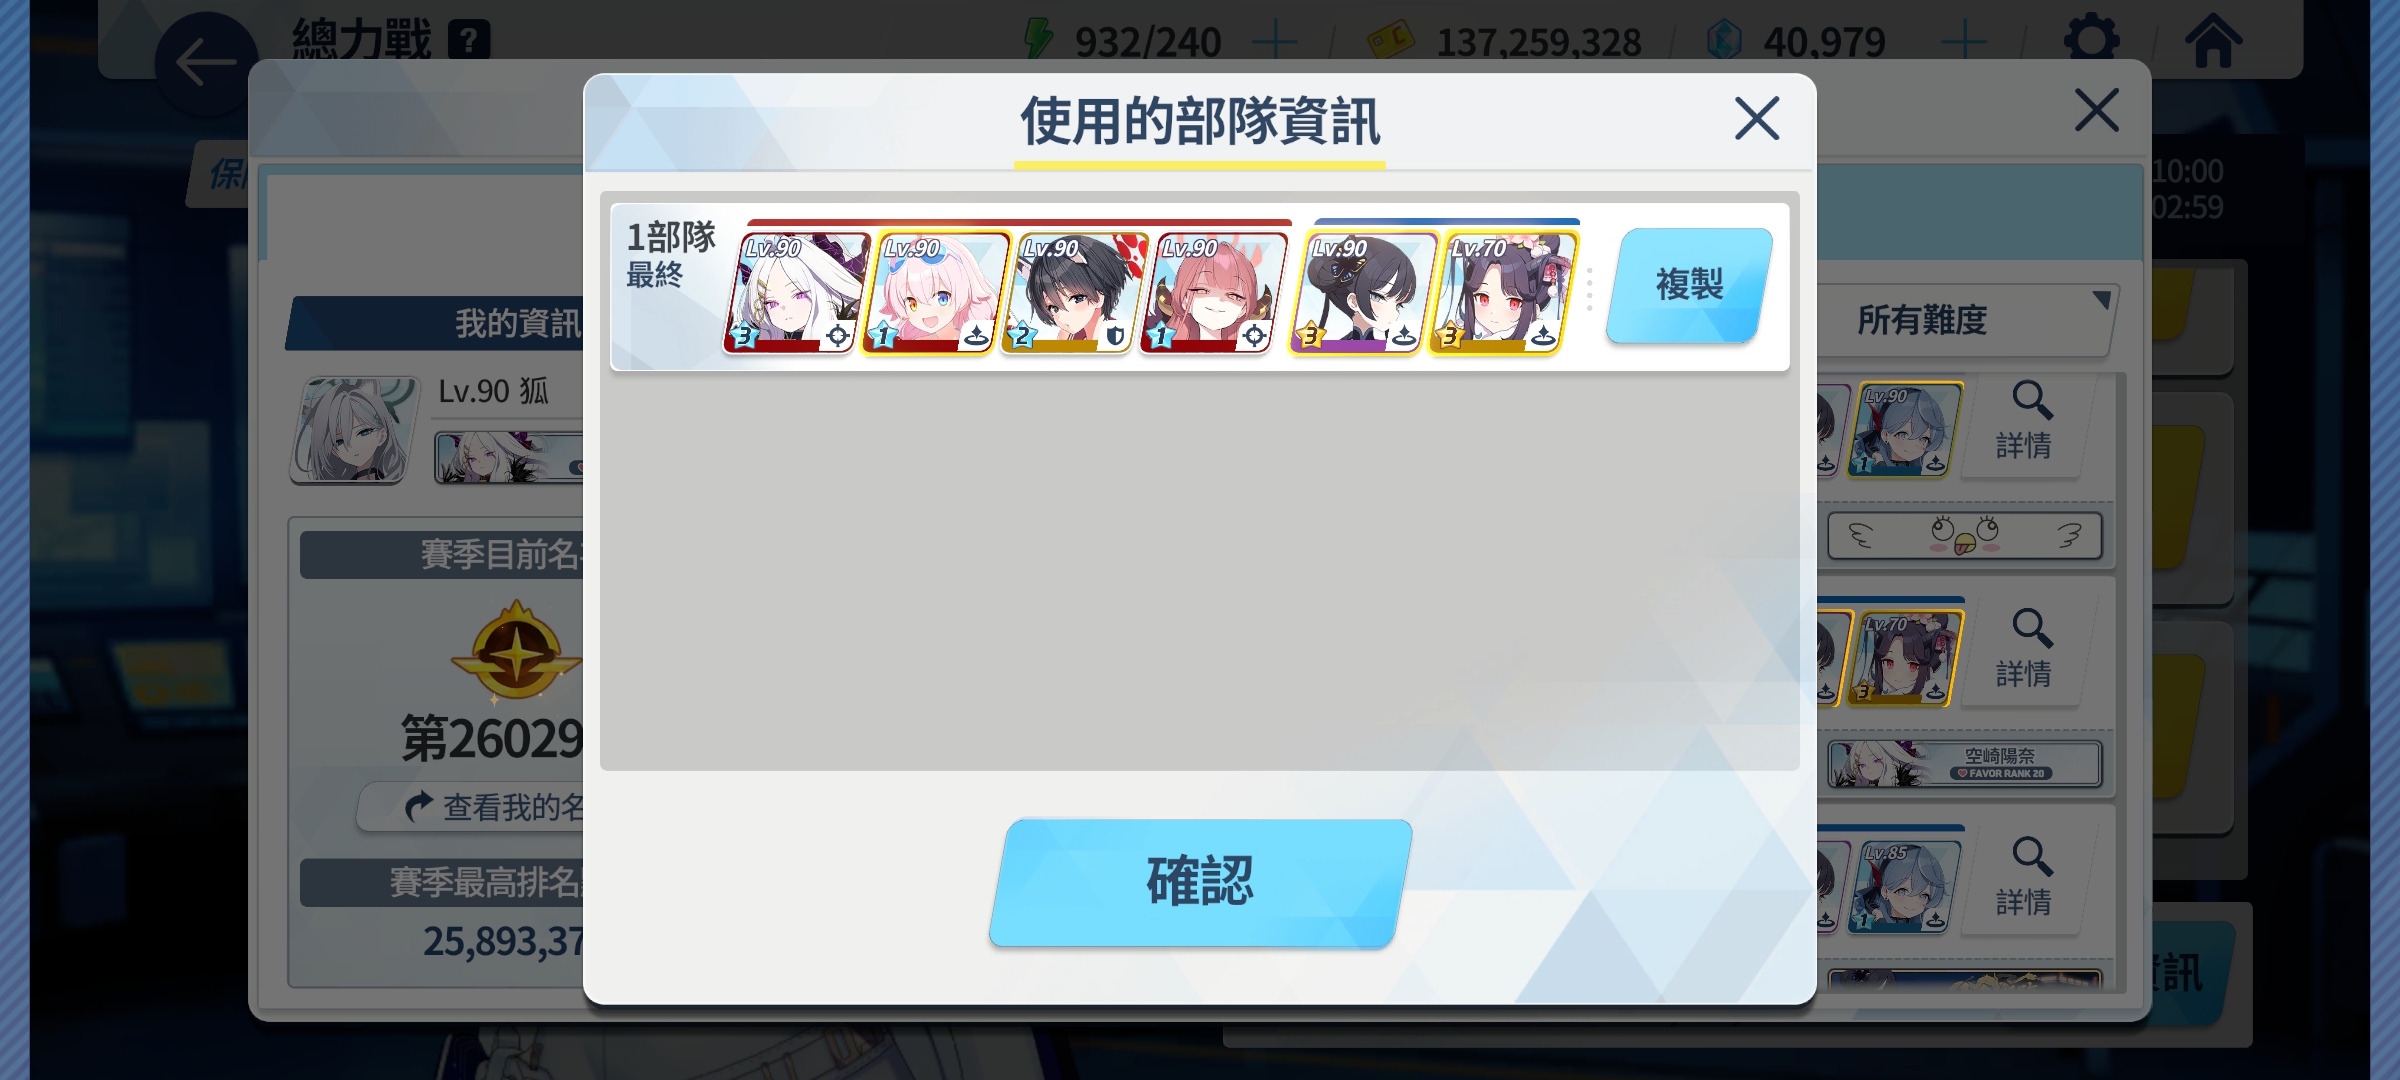The width and height of the screenshot is (2400, 1080).
Task: Select the 1部隊 最終 team row label
Action: 670,254
